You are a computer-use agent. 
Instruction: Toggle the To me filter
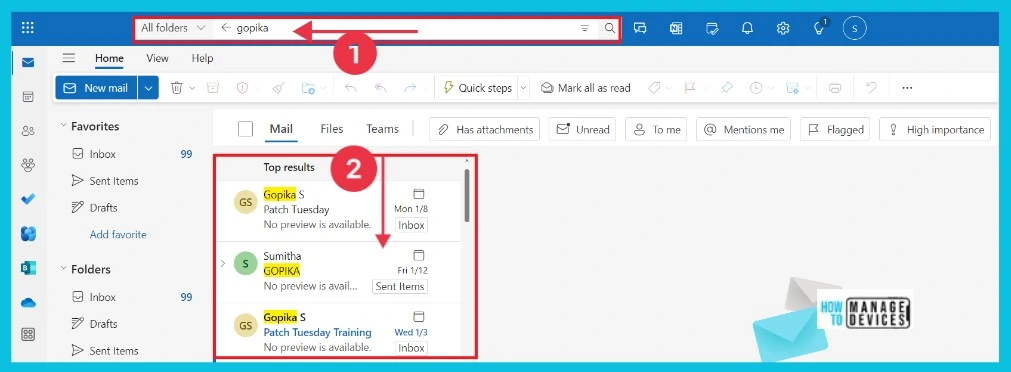(656, 129)
